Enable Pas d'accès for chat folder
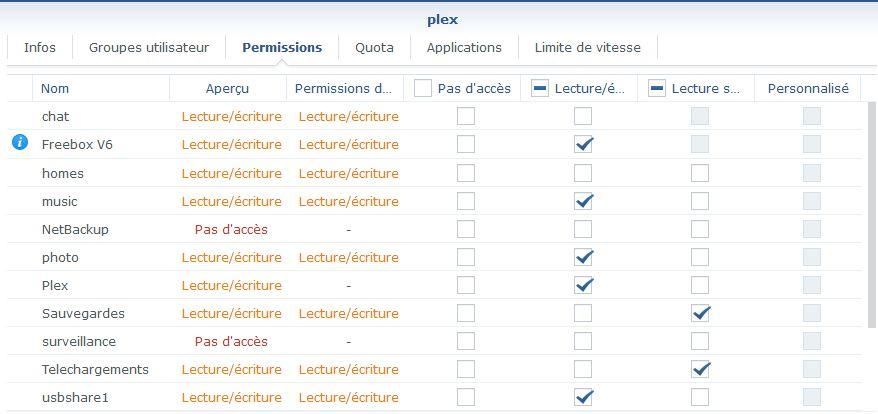This screenshot has height=414, width=878. 466,116
